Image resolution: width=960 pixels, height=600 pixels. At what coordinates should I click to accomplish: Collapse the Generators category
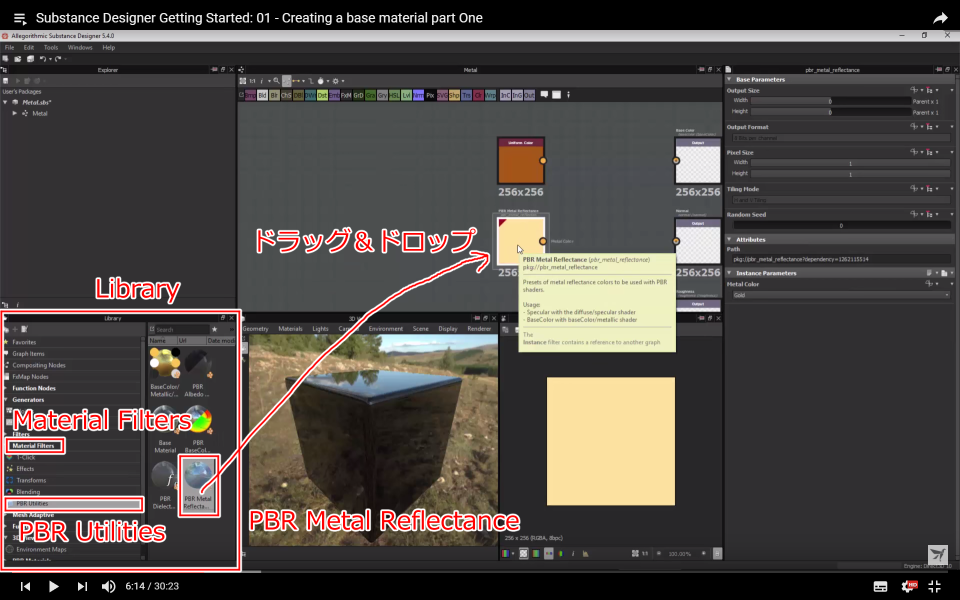(x=6, y=400)
